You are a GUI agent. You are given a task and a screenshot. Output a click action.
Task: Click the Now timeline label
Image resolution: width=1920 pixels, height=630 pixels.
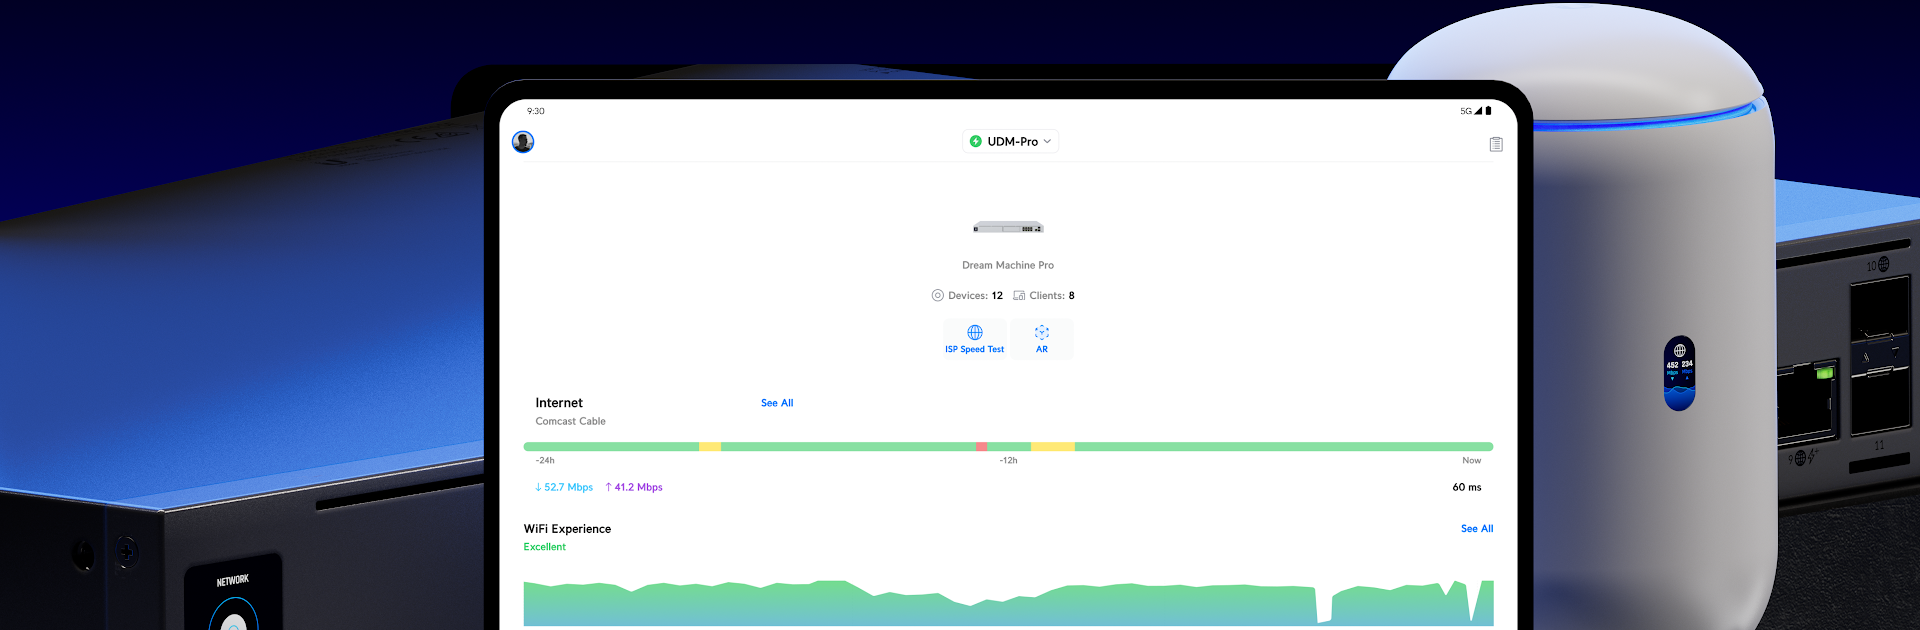[x=1472, y=461]
